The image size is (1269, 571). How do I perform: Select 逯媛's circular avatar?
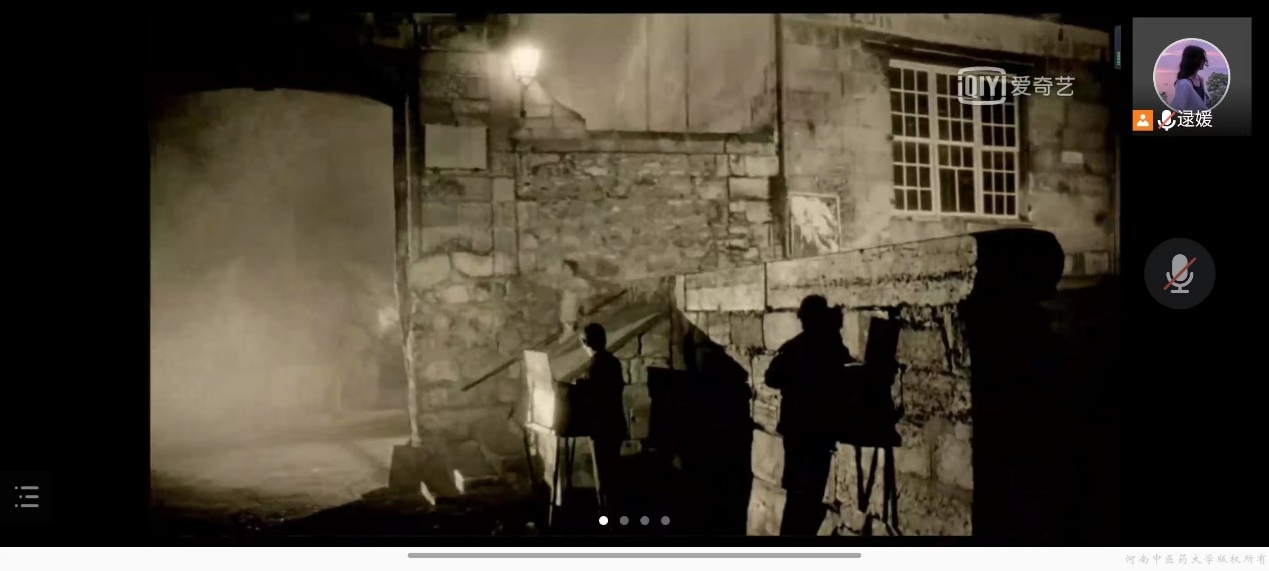(1191, 75)
